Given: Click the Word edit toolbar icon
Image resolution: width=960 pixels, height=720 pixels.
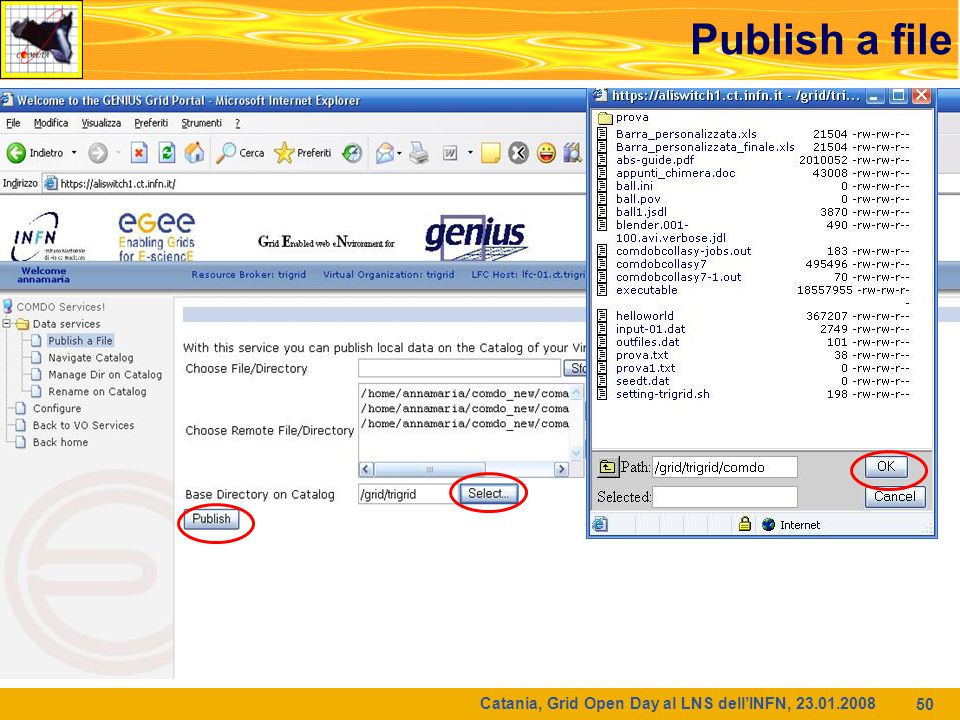Looking at the screenshot, I should pos(450,152).
